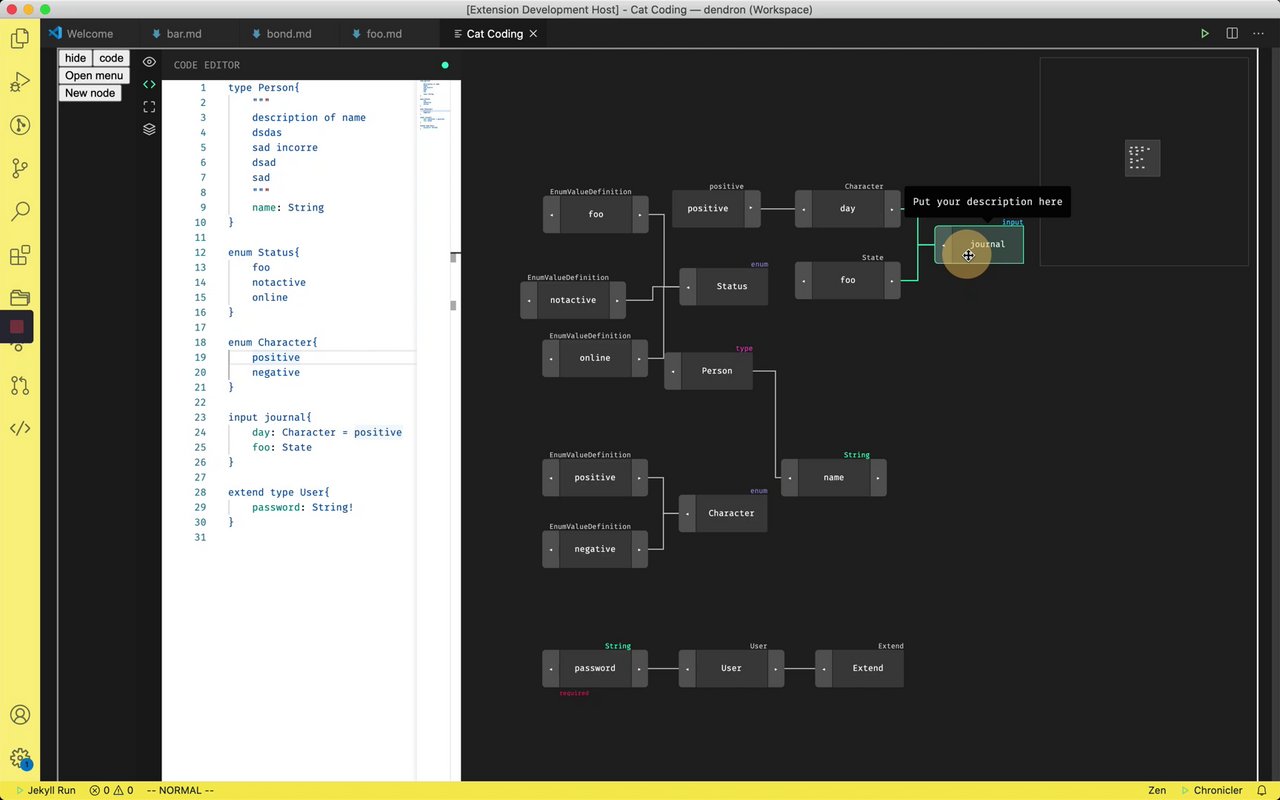This screenshot has height=800, width=1280.
Task: Open the Explorer files icon in activity bar
Action: pos(19,39)
